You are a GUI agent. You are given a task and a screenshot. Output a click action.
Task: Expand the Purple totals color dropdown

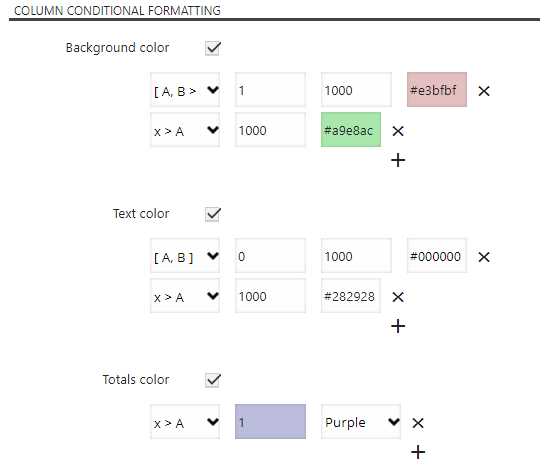click(x=361, y=422)
